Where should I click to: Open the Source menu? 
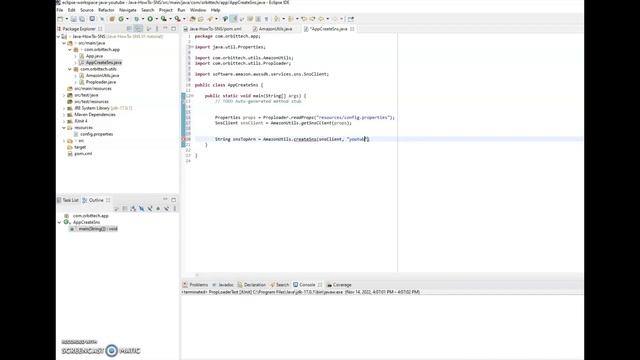[87, 10]
